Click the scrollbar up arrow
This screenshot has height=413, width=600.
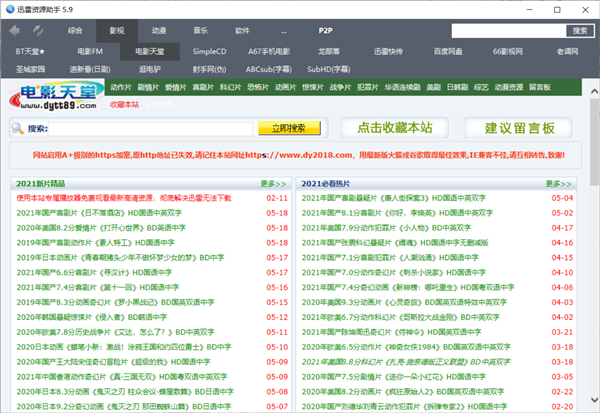[594, 91]
